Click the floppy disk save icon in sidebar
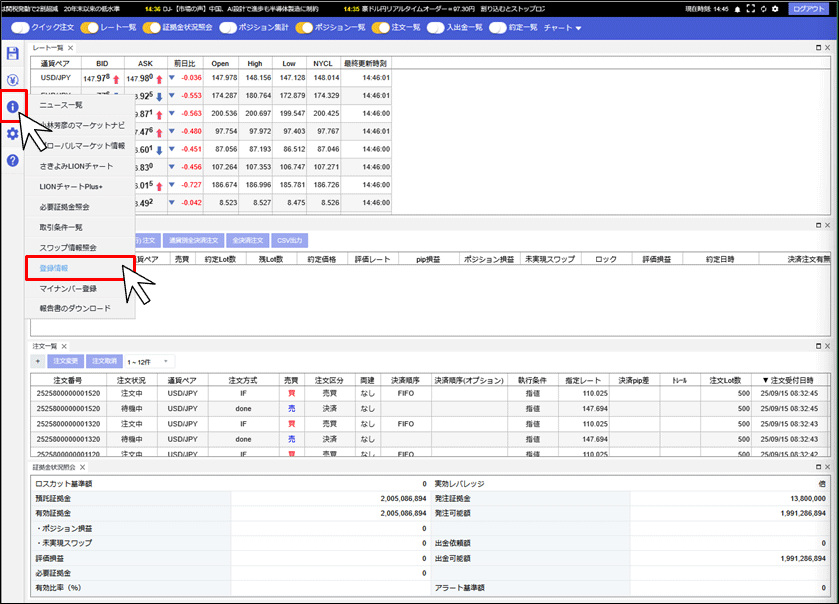Viewport: 839px width, 604px height. tap(12, 53)
